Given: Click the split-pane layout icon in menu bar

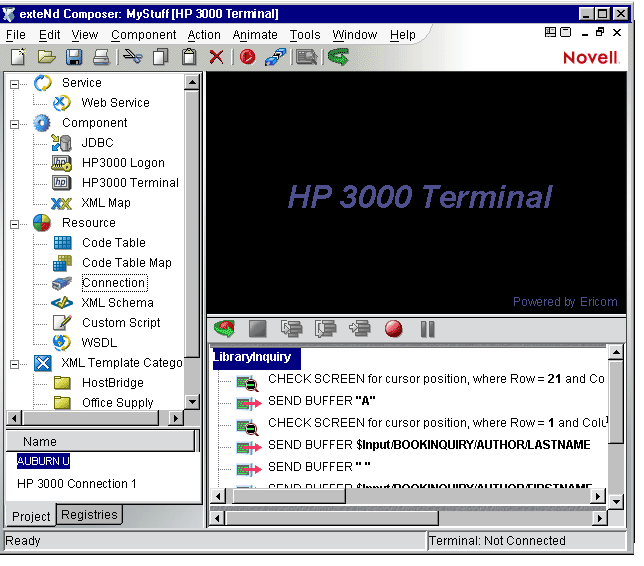Looking at the screenshot, I should (550, 32).
